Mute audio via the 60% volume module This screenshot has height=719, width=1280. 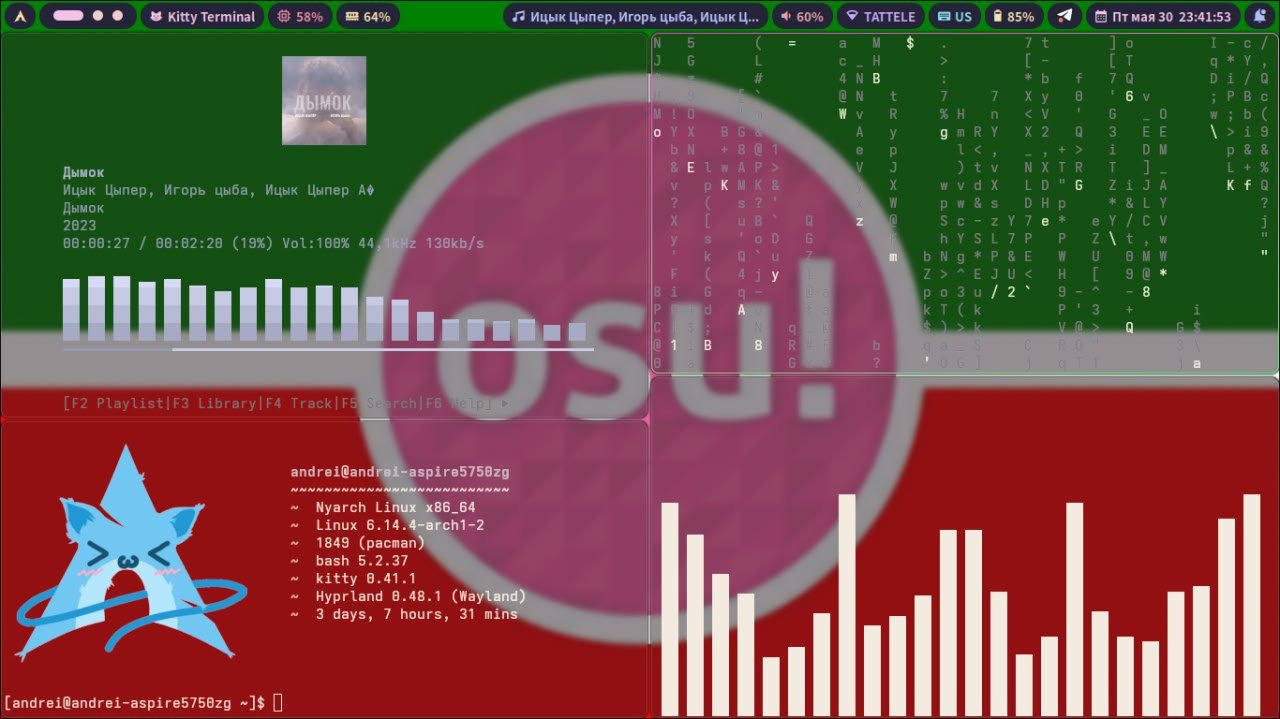point(802,16)
